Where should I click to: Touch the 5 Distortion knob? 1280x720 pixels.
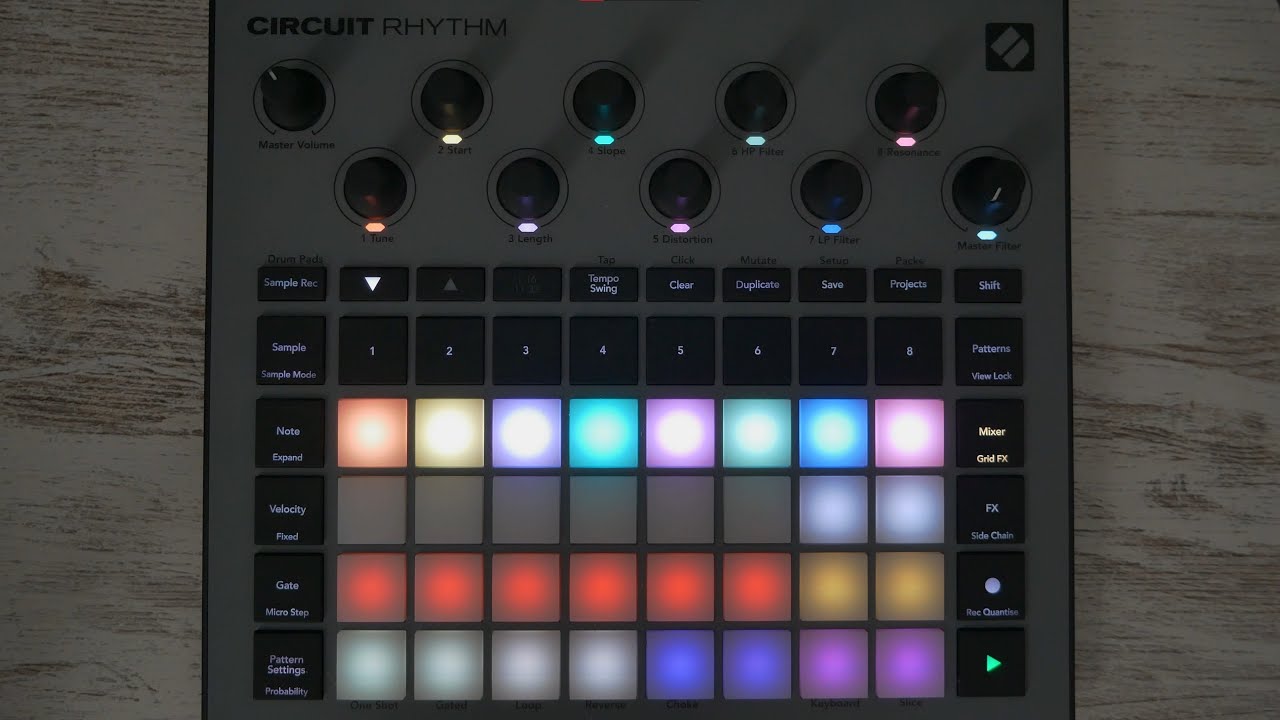click(680, 187)
